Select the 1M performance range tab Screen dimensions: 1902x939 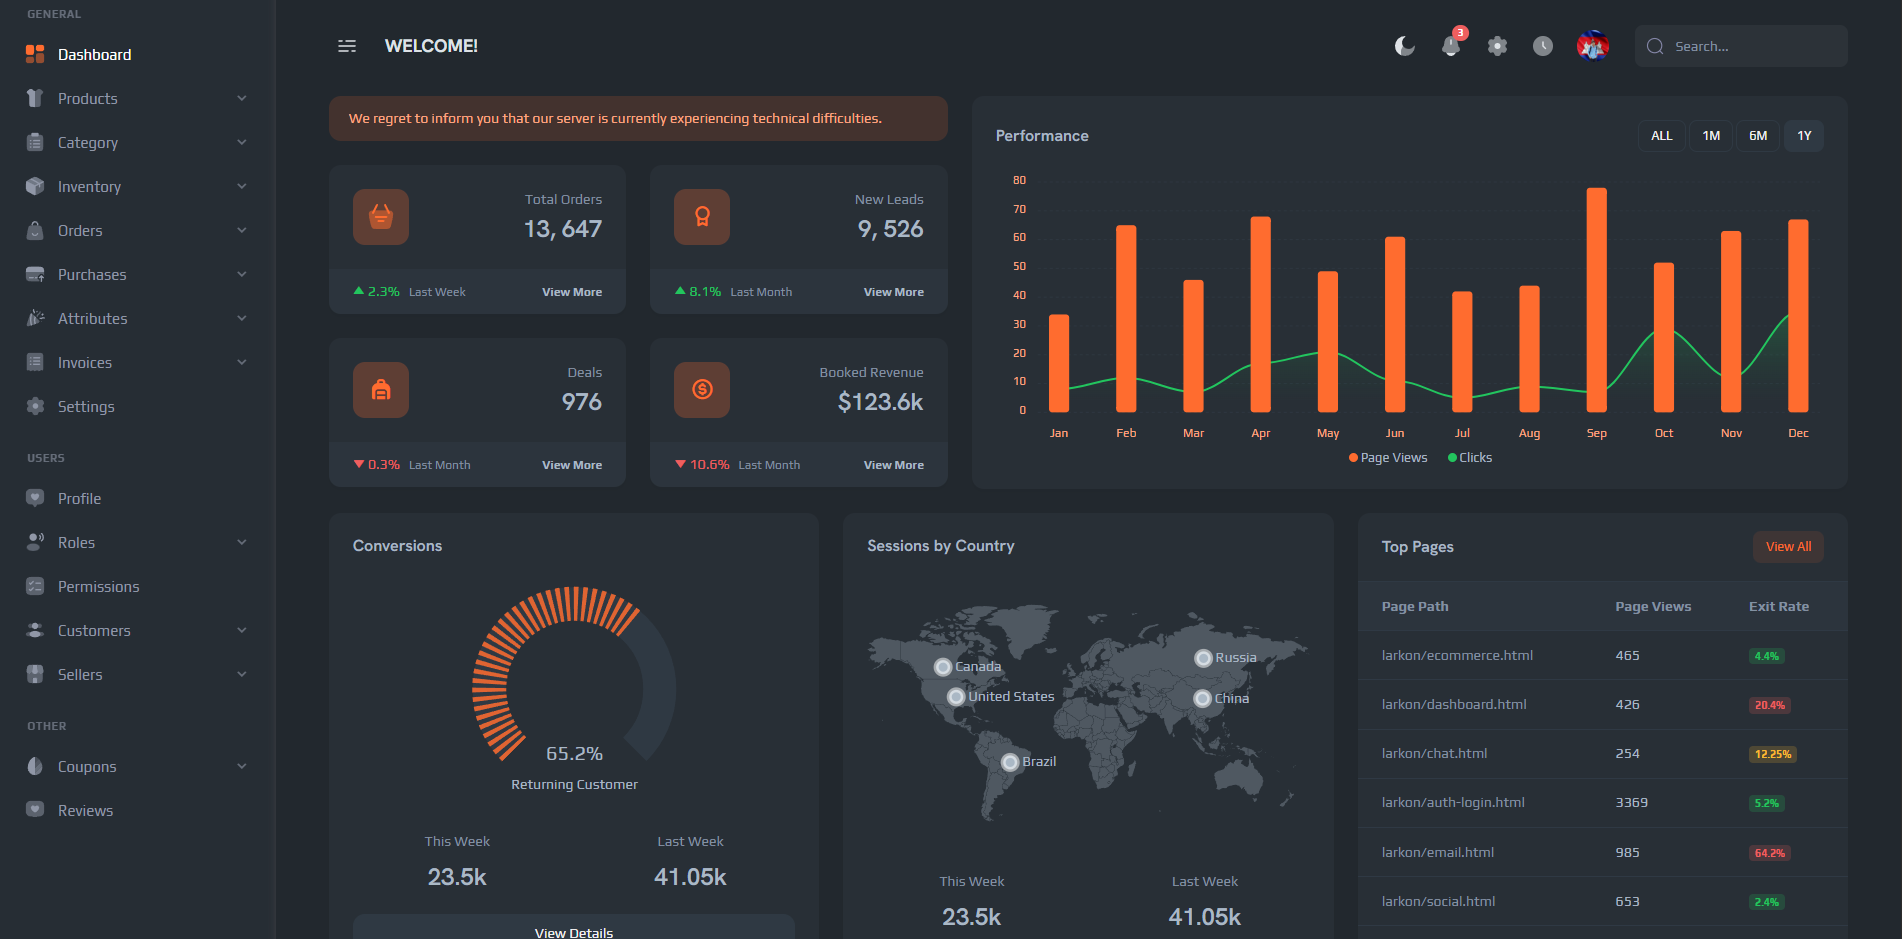[x=1712, y=136]
